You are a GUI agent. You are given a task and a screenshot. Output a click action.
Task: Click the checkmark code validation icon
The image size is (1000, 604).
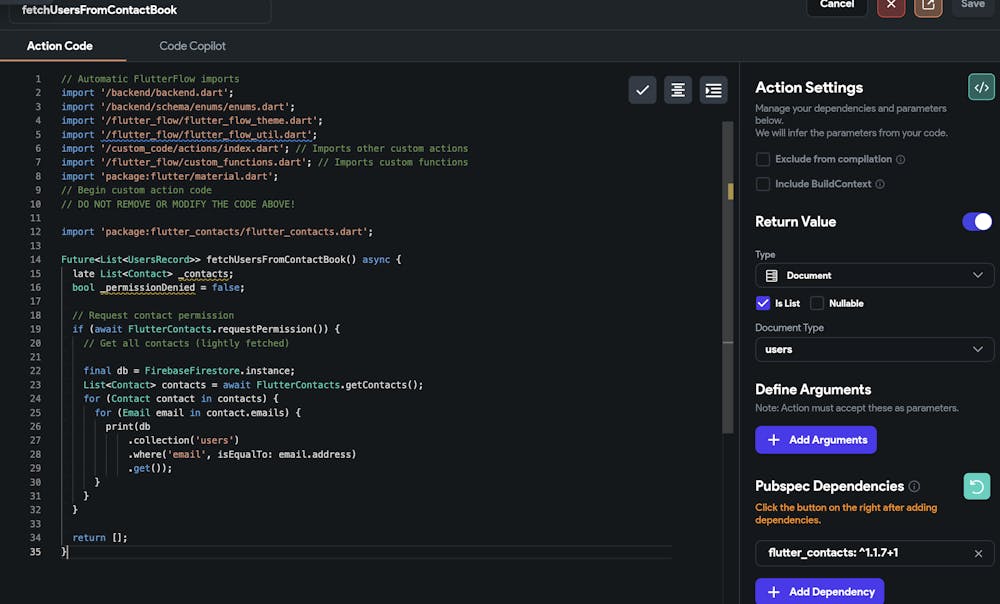tap(642, 90)
